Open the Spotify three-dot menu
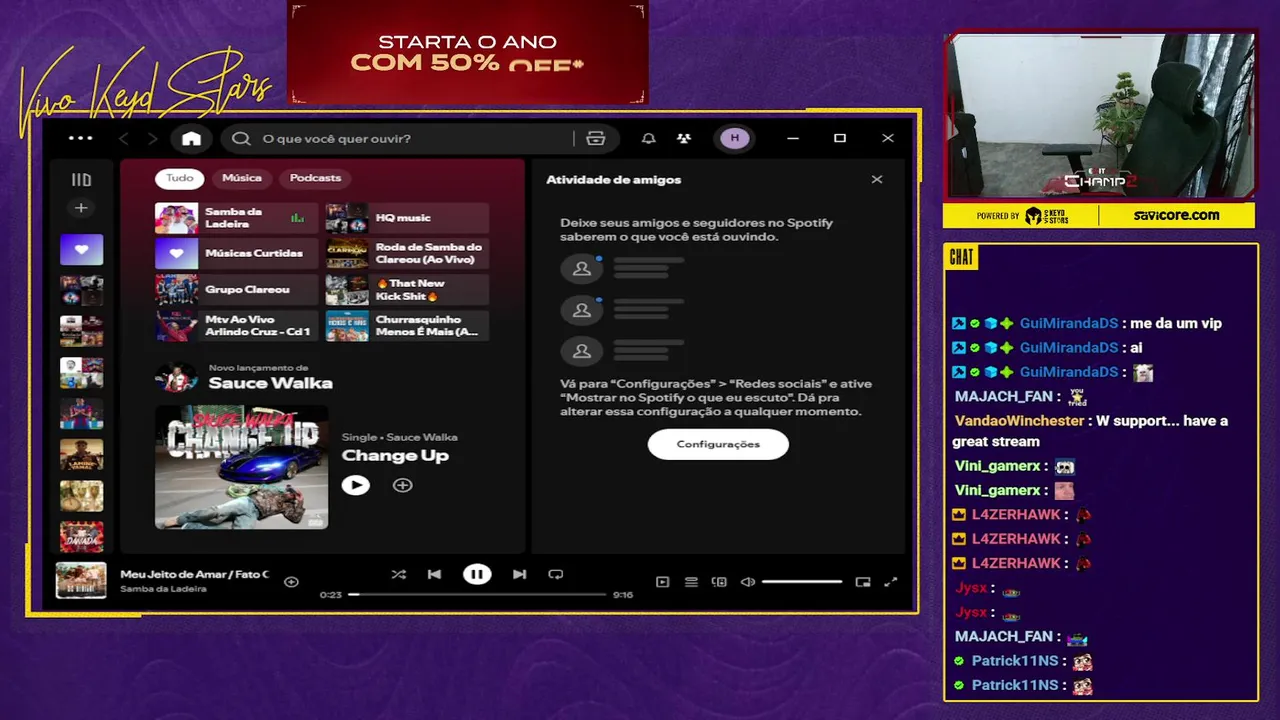 [80, 138]
